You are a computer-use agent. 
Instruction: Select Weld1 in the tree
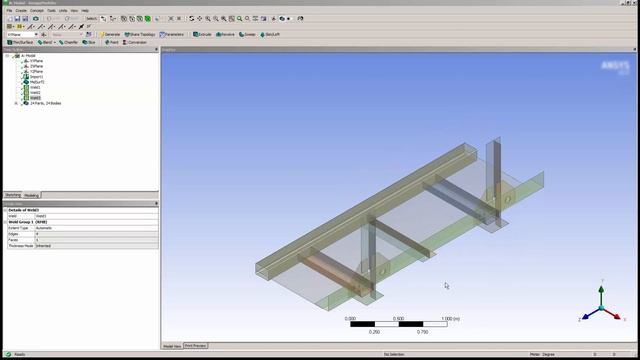pyautogui.click(x=35, y=87)
